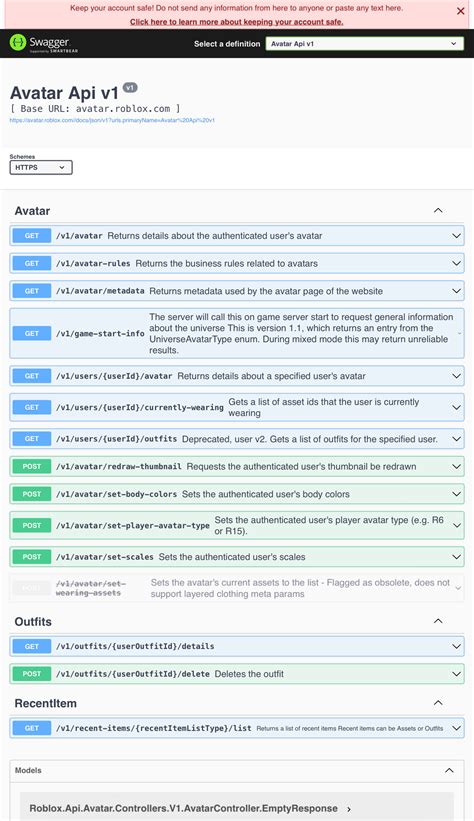The width and height of the screenshot is (474, 821).
Task: Expand the /v1/avatar-rules endpoint arrow
Action: coord(456,263)
